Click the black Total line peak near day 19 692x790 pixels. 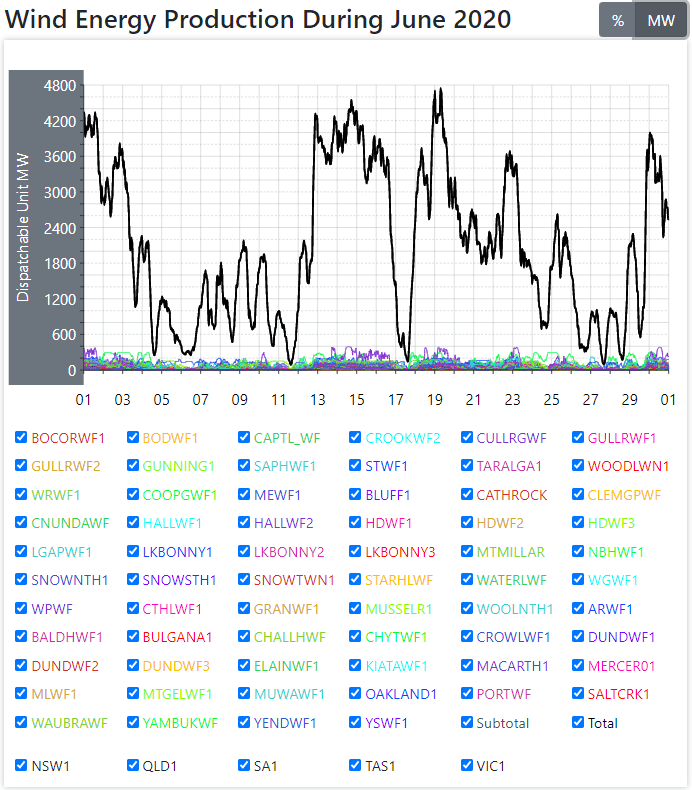coord(438,90)
